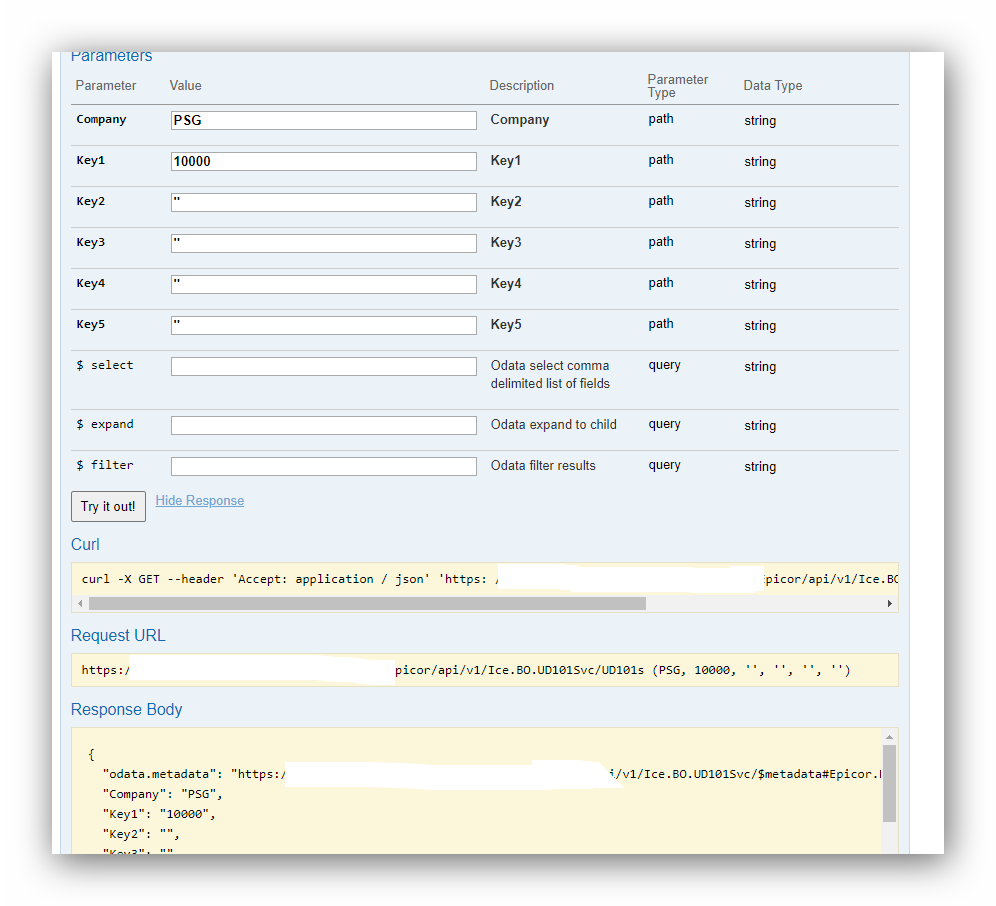Select the Key1 input containing 10000

click(322, 161)
